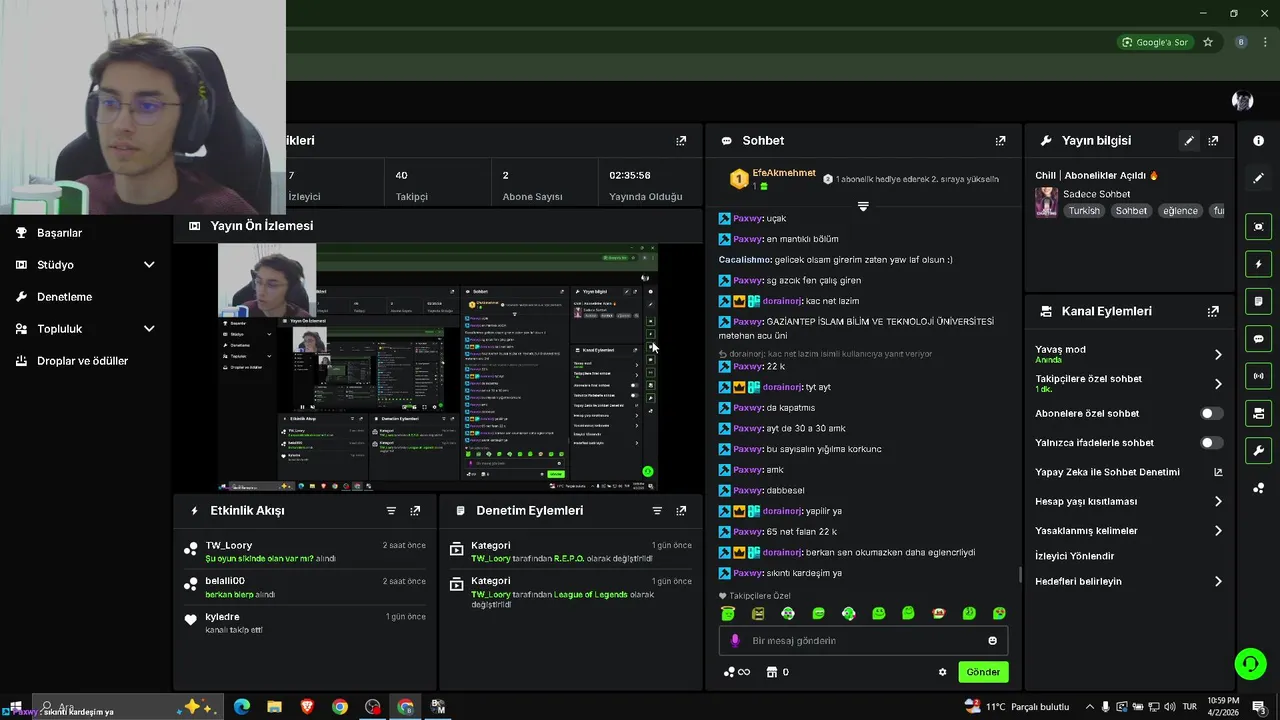This screenshot has width=1280, height=720.
Task: Click the channel points icon in right rail
Action: click(1258, 488)
